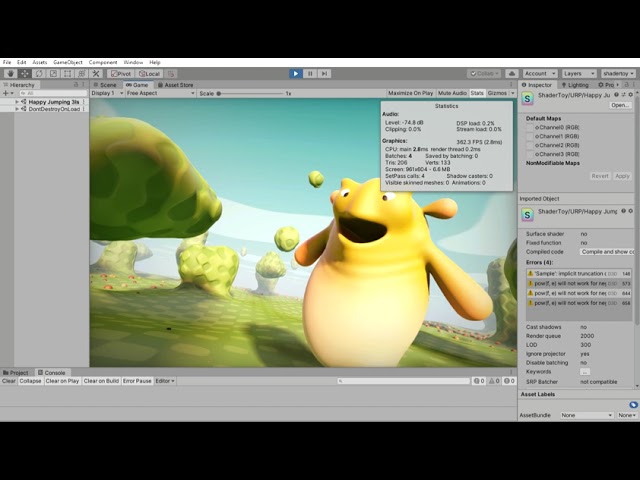The image size is (640, 480).
Task: Switch to the Asset Store tab
Action: (x=176, y=85)
